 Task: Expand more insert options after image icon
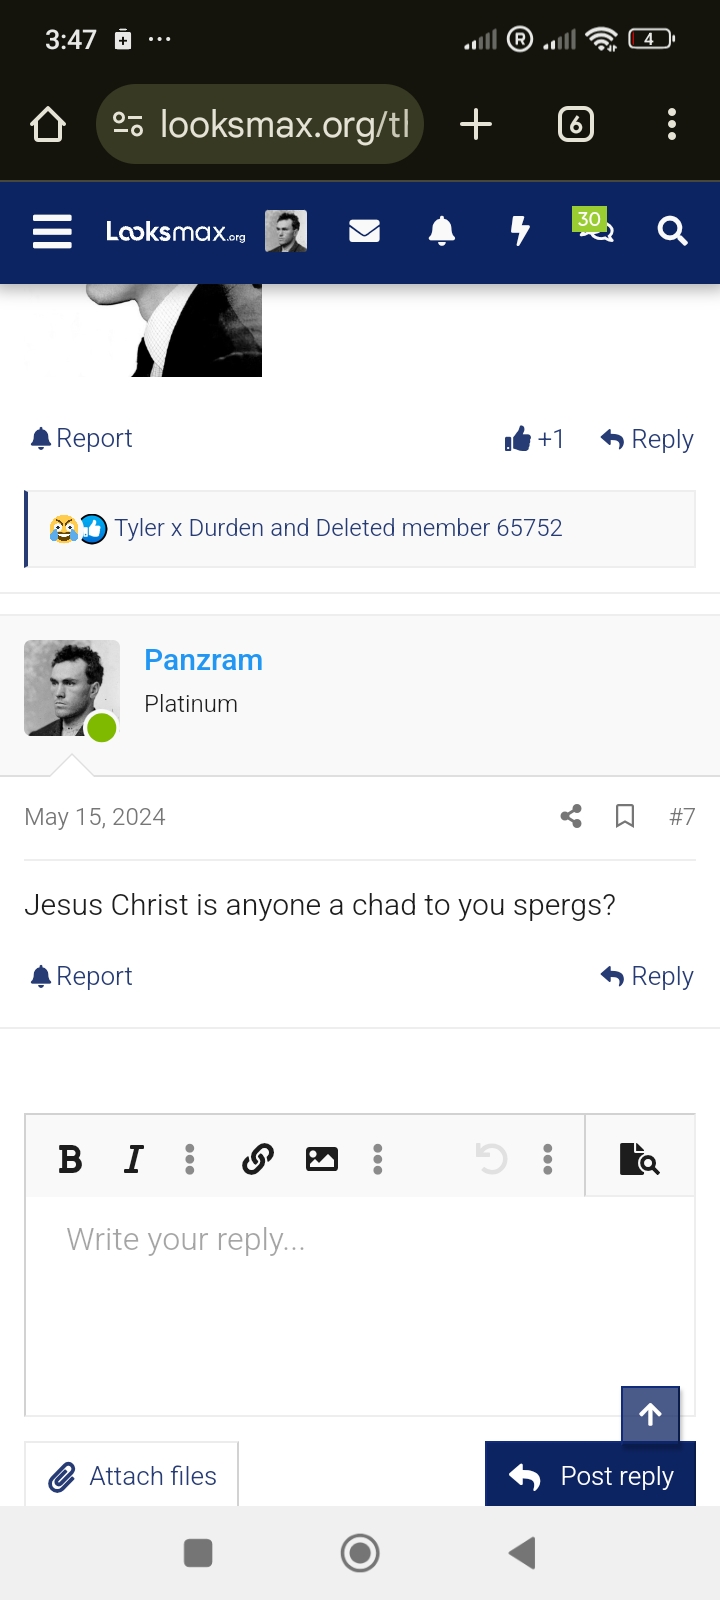click(378, 1159)
